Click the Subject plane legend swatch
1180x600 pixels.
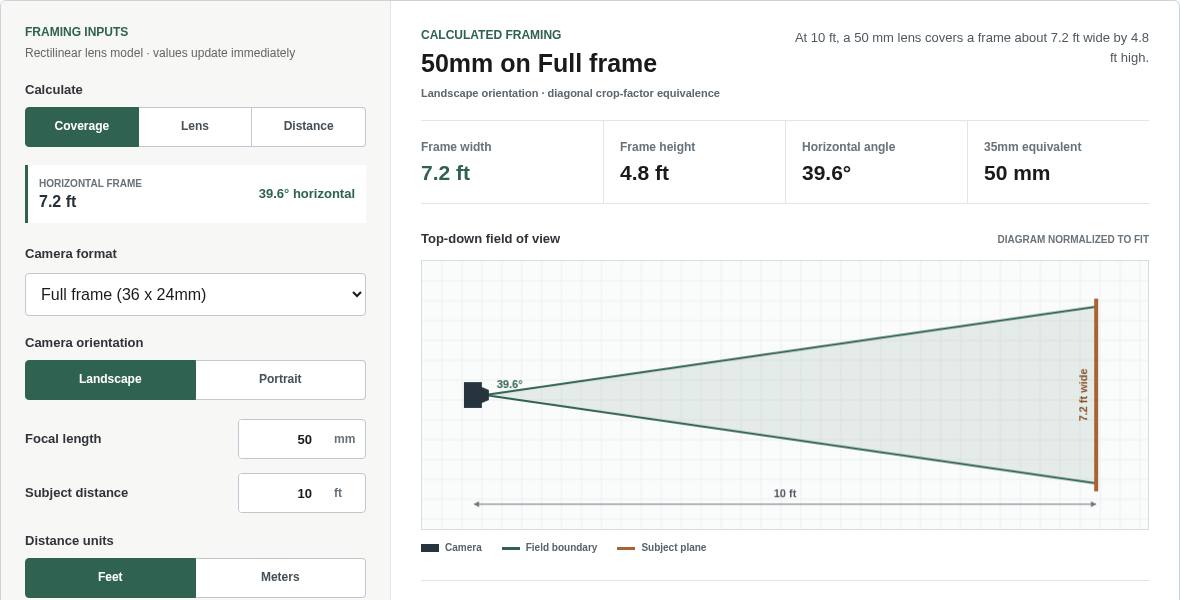pyautogui.click(x=626, y=548)
